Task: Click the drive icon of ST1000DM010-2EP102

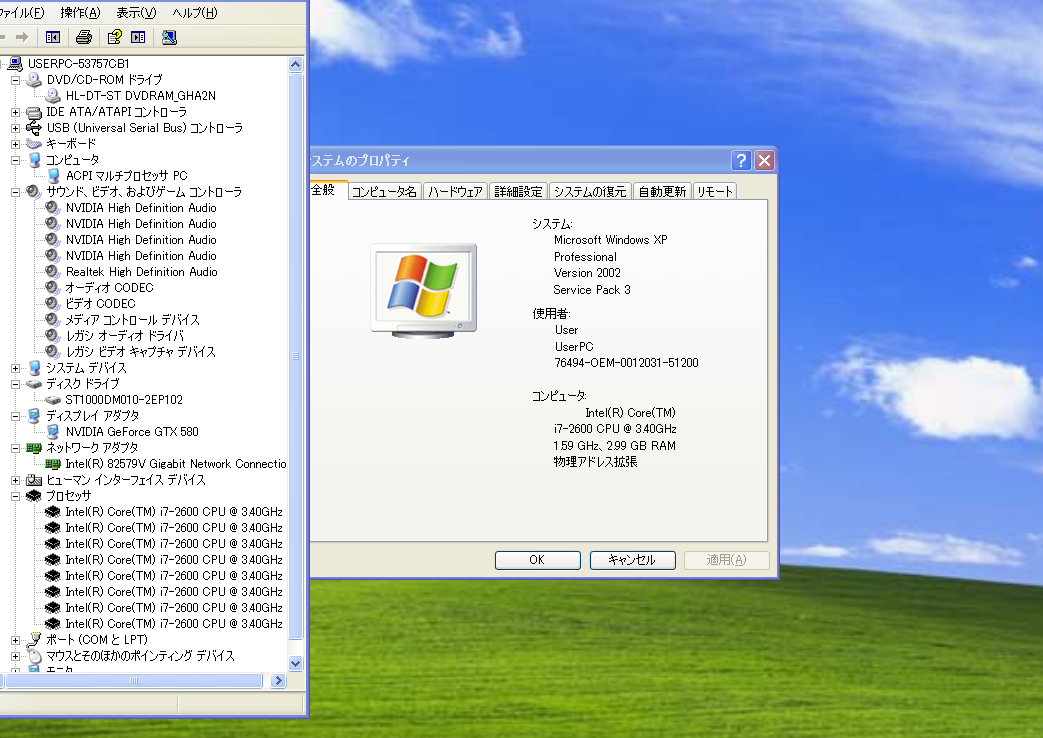Action: 53,400
